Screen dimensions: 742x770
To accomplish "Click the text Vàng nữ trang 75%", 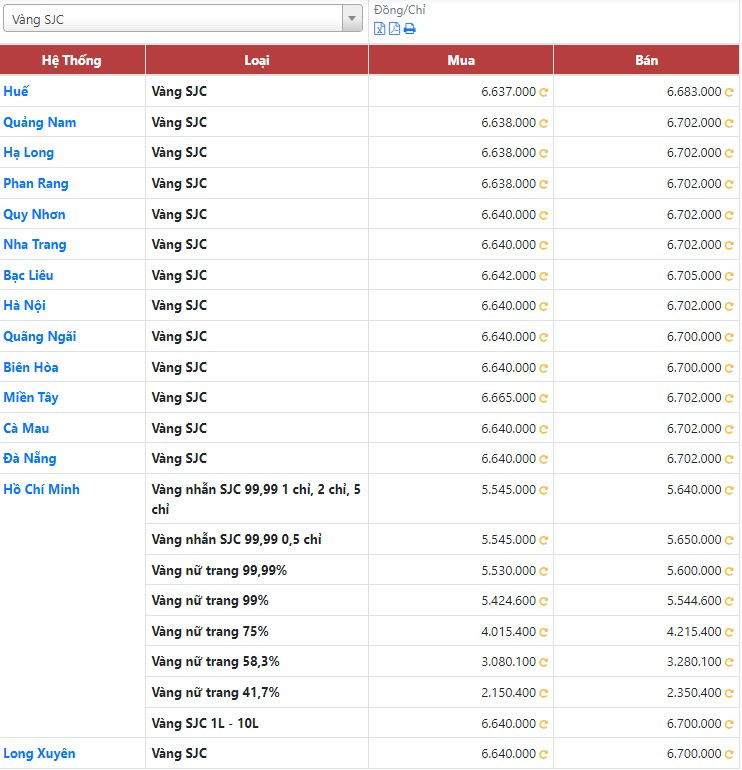I will pyautogui.click(x=210, y=632).
